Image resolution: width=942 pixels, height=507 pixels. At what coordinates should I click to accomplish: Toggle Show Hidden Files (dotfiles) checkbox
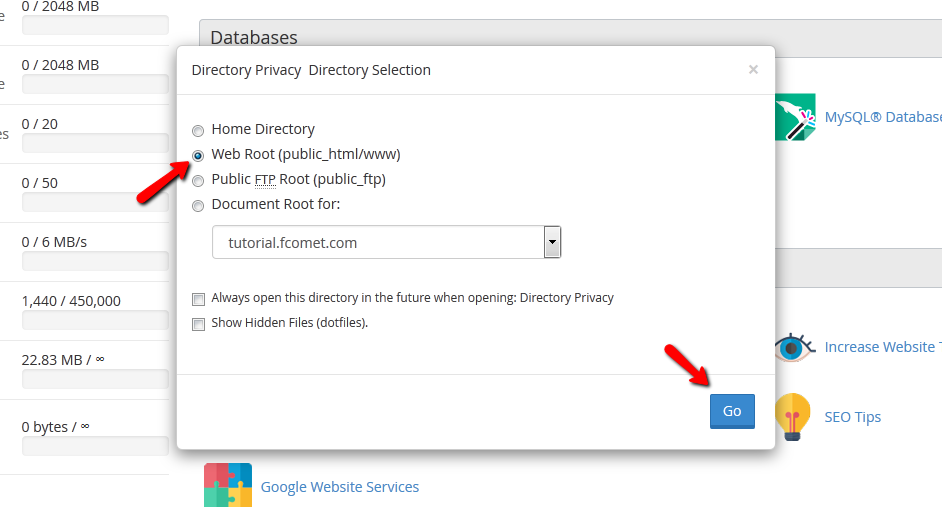click(198, 323)
